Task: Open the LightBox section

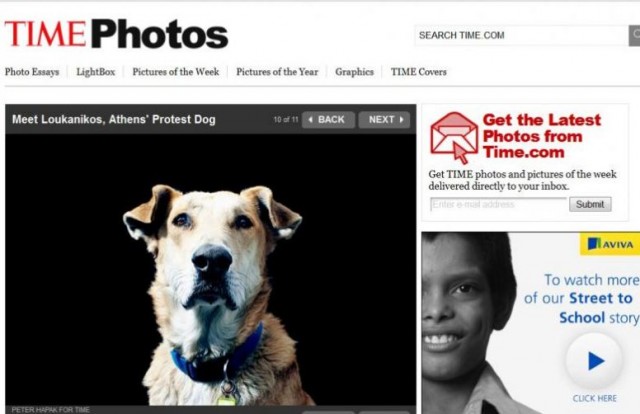Action: [x=96, y=72]
